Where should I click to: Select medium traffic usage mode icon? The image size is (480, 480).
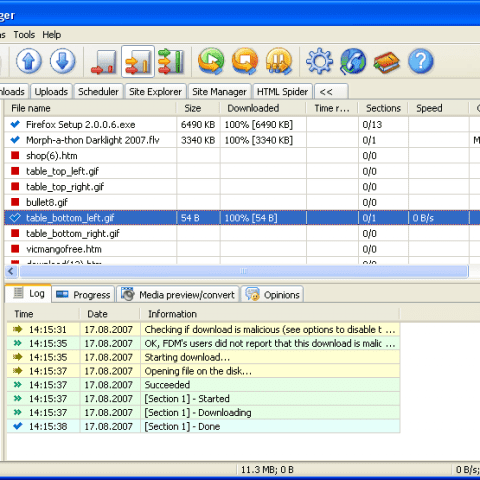click(138, 62)
